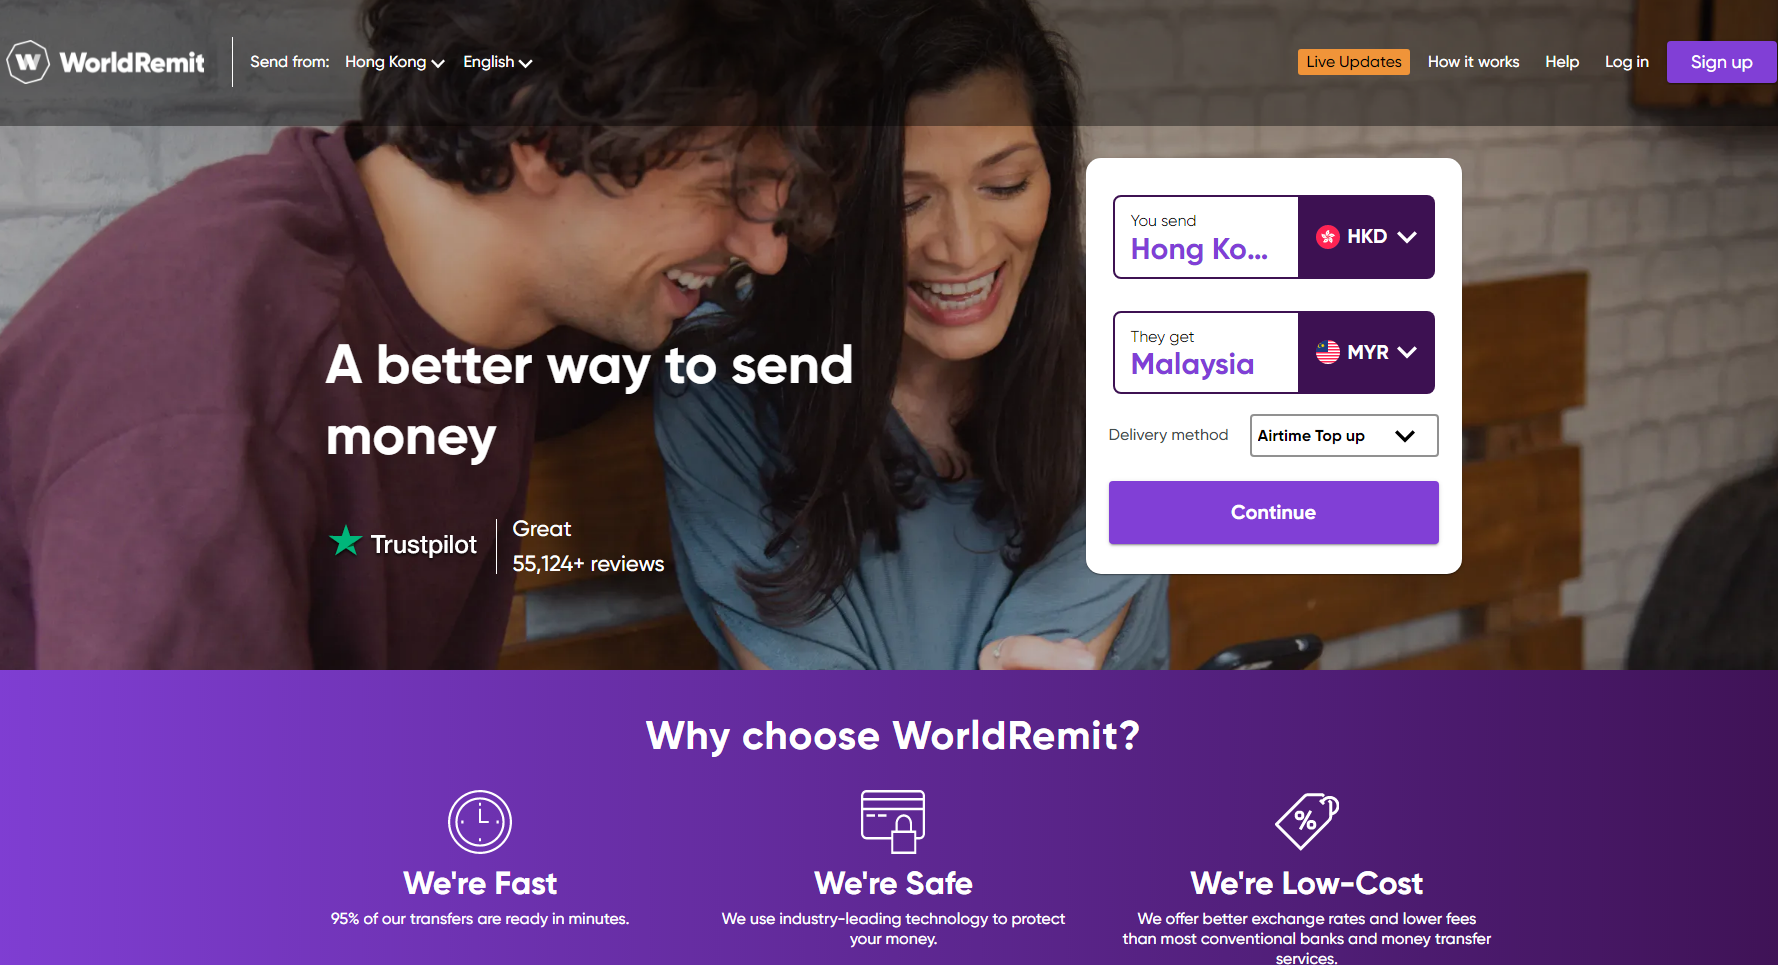Click the orange Live Updates badge
1778x965 pixels.
coord(1353,62)
